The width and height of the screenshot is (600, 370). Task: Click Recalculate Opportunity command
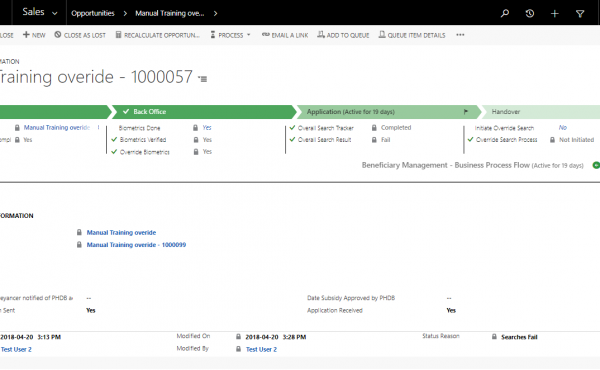point(158,35)
